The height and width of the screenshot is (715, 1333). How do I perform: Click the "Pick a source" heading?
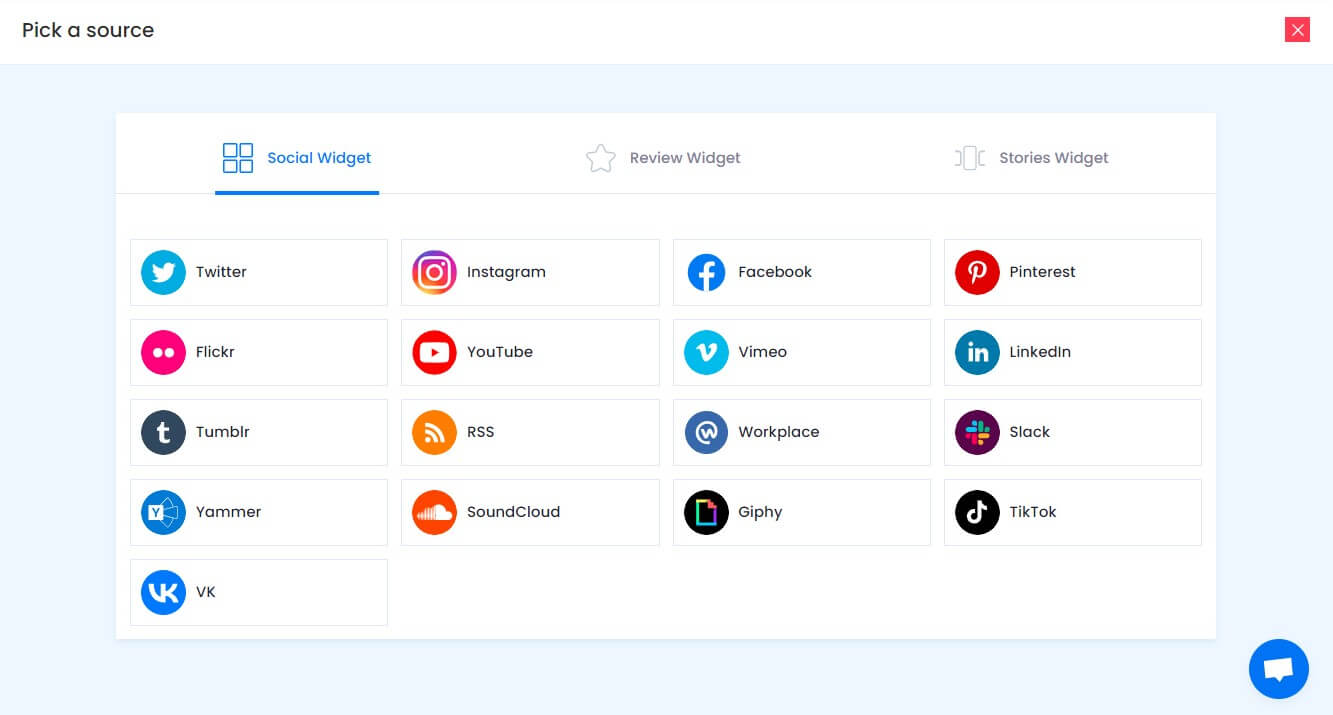coord(88,30)
